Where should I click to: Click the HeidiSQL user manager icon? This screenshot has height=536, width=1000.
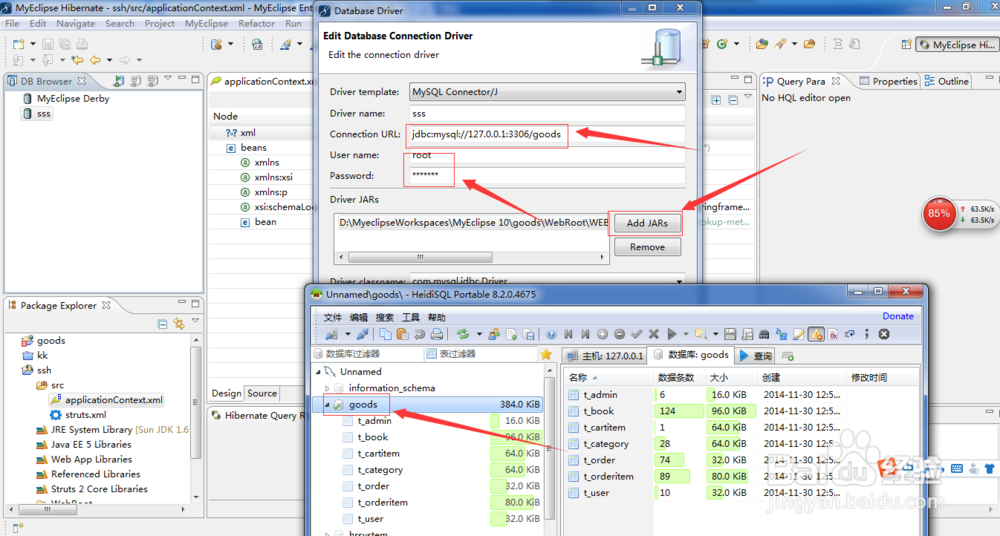coord(494,334)
